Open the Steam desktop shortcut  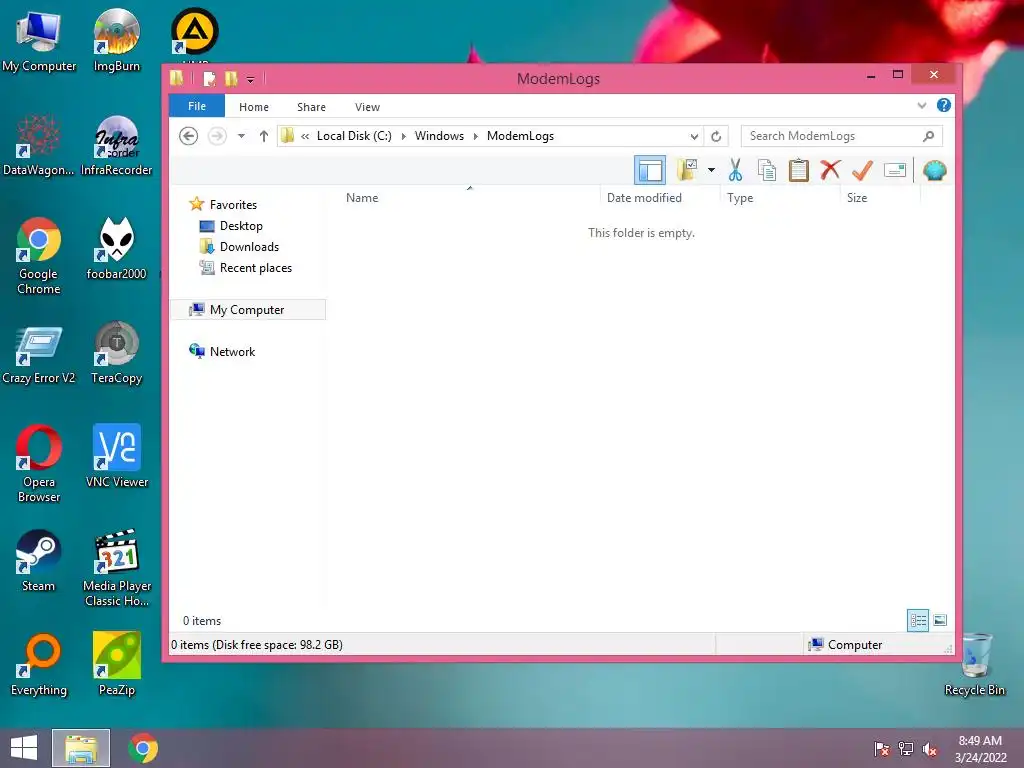(x=39, y=560)
